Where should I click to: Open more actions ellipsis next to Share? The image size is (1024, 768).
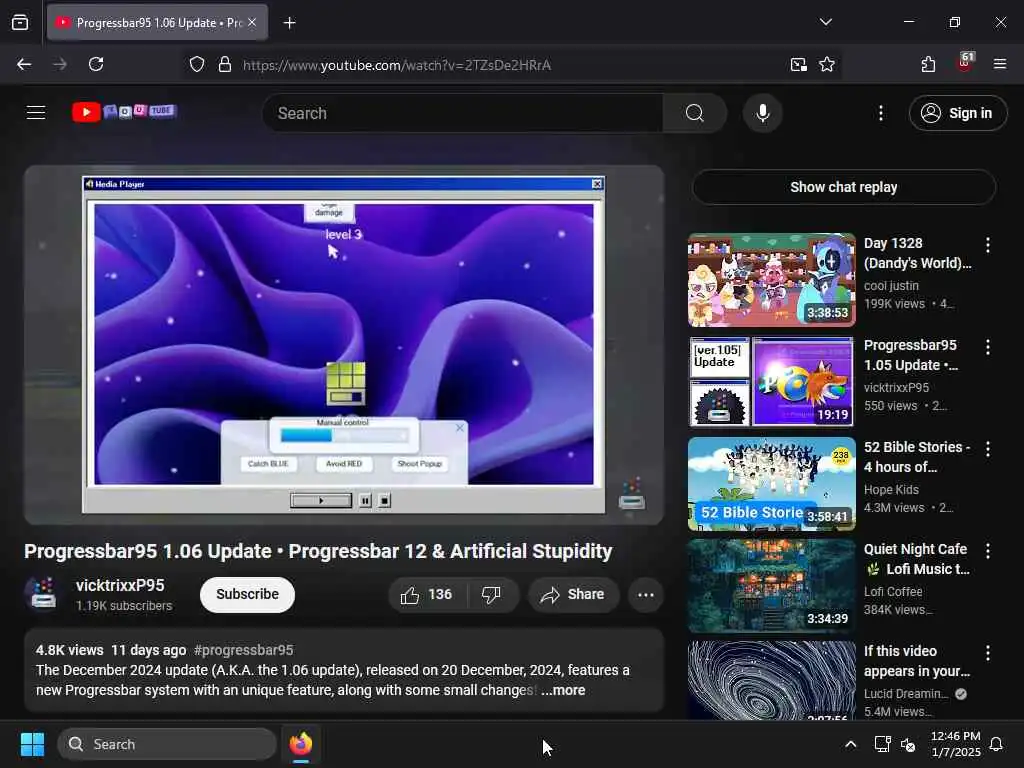645,594
